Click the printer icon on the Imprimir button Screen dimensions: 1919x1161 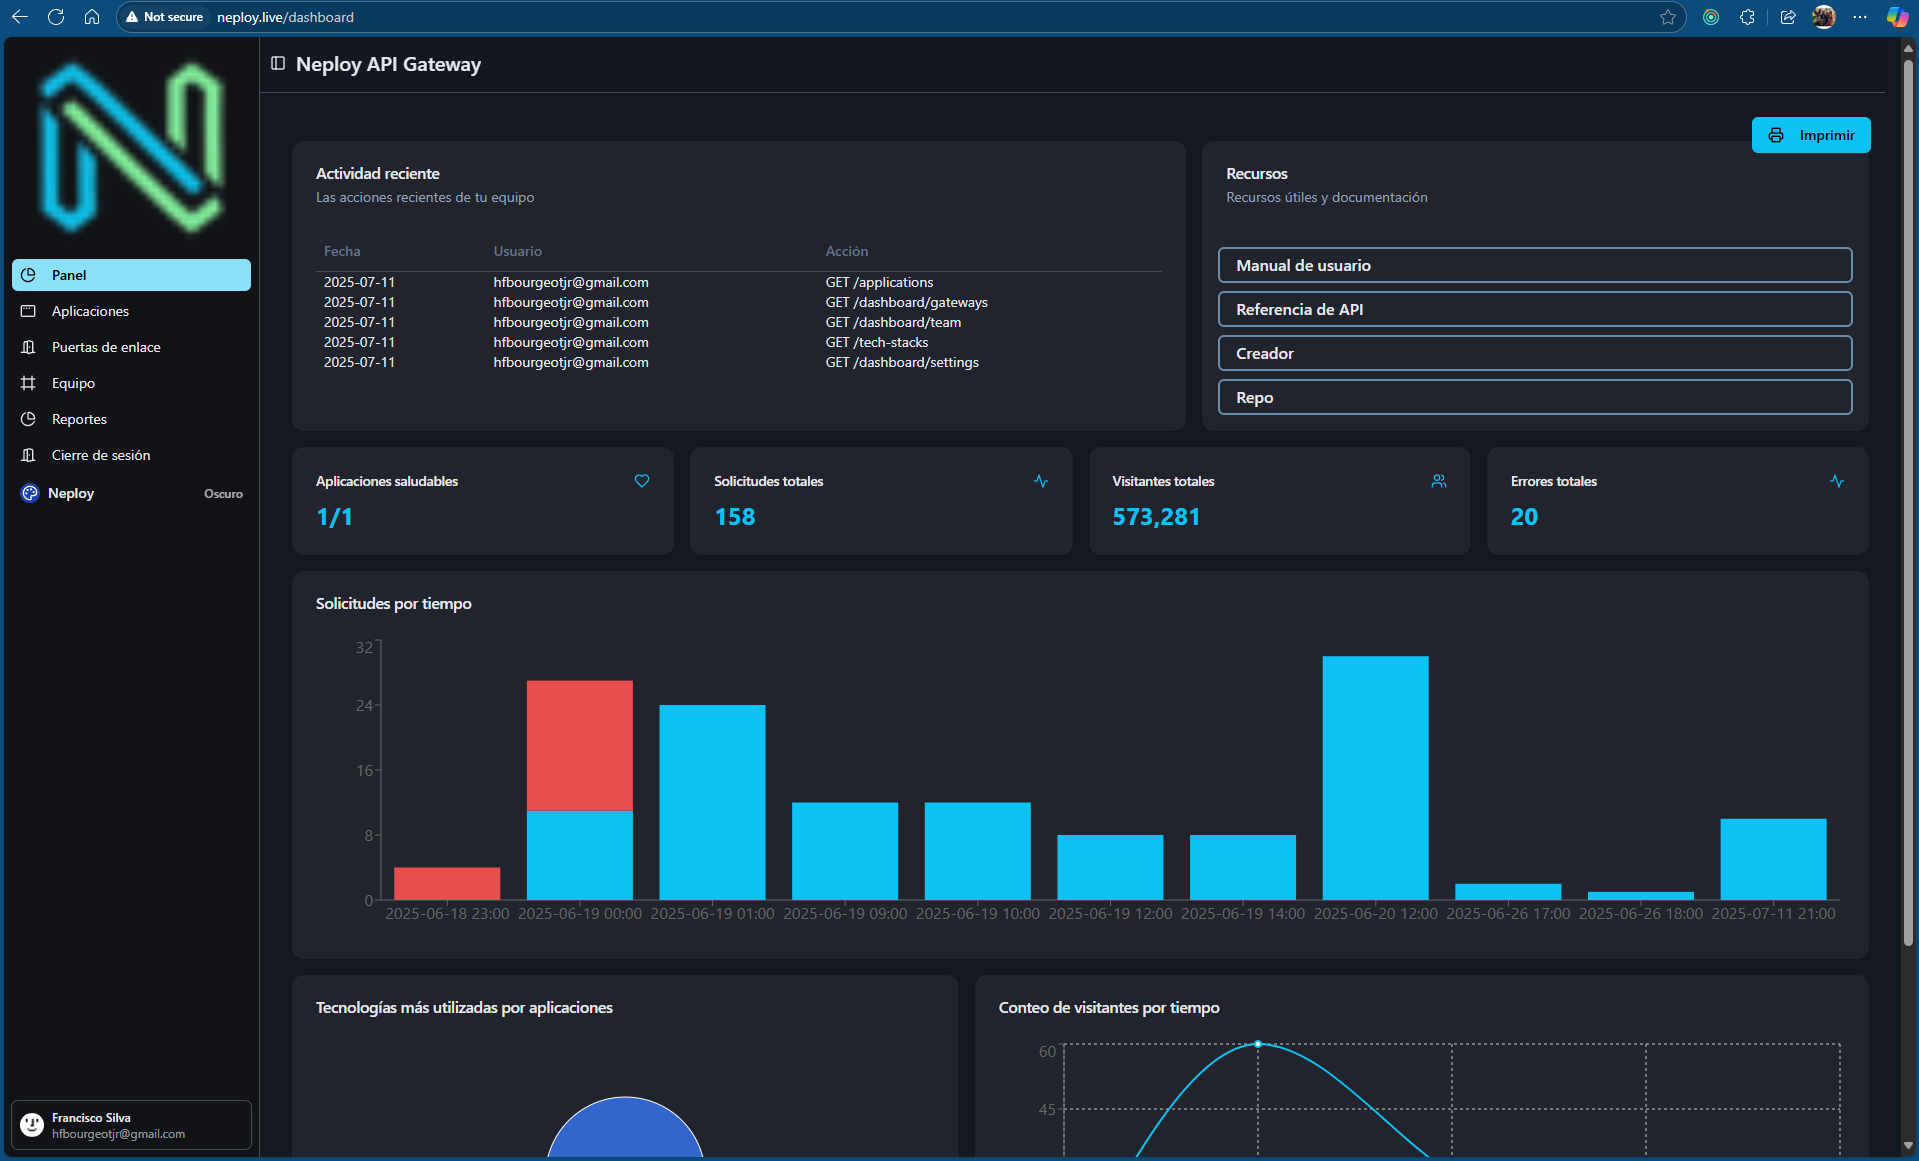(x=1776, y=135)
